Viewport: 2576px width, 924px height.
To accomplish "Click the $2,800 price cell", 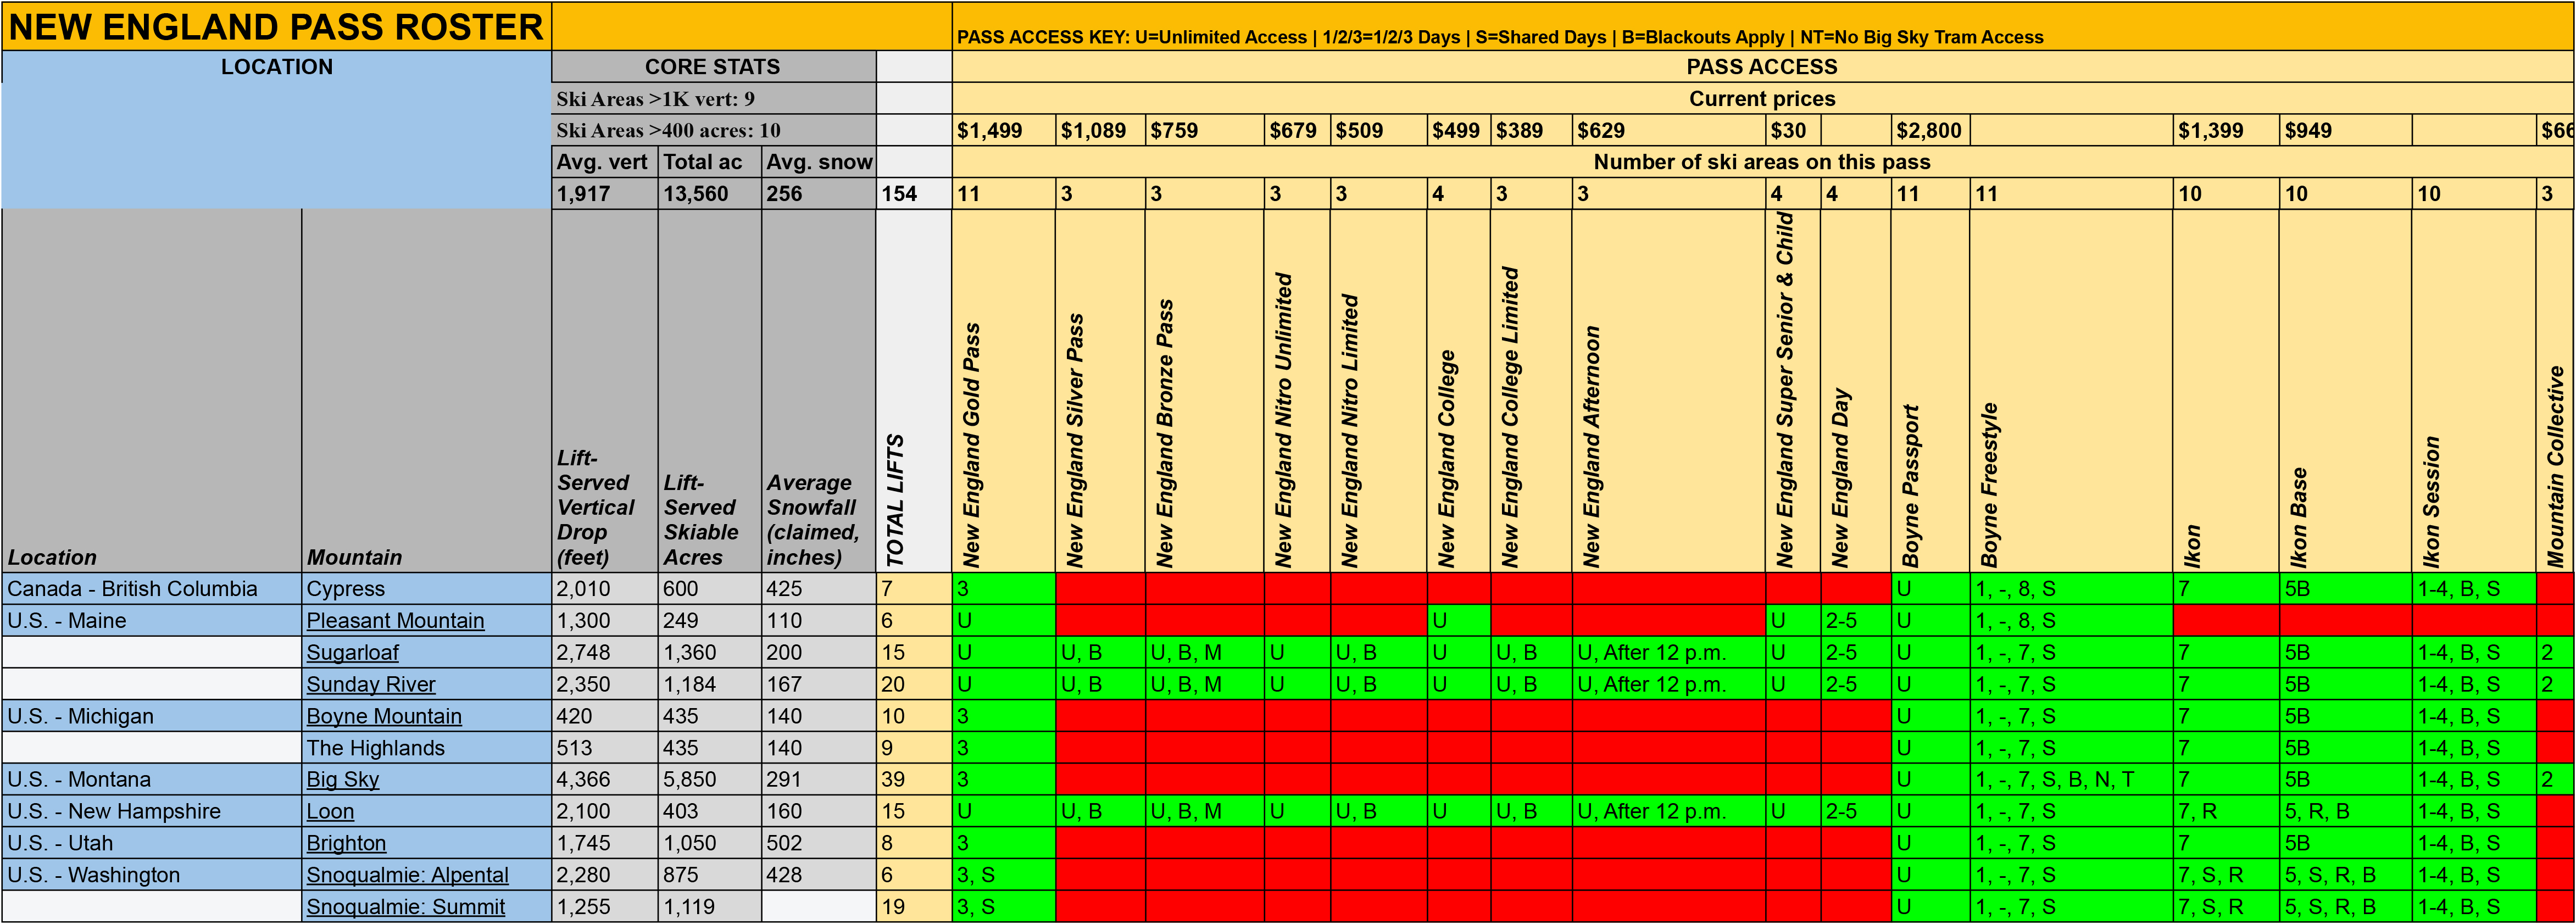I will coord(1929,131).
